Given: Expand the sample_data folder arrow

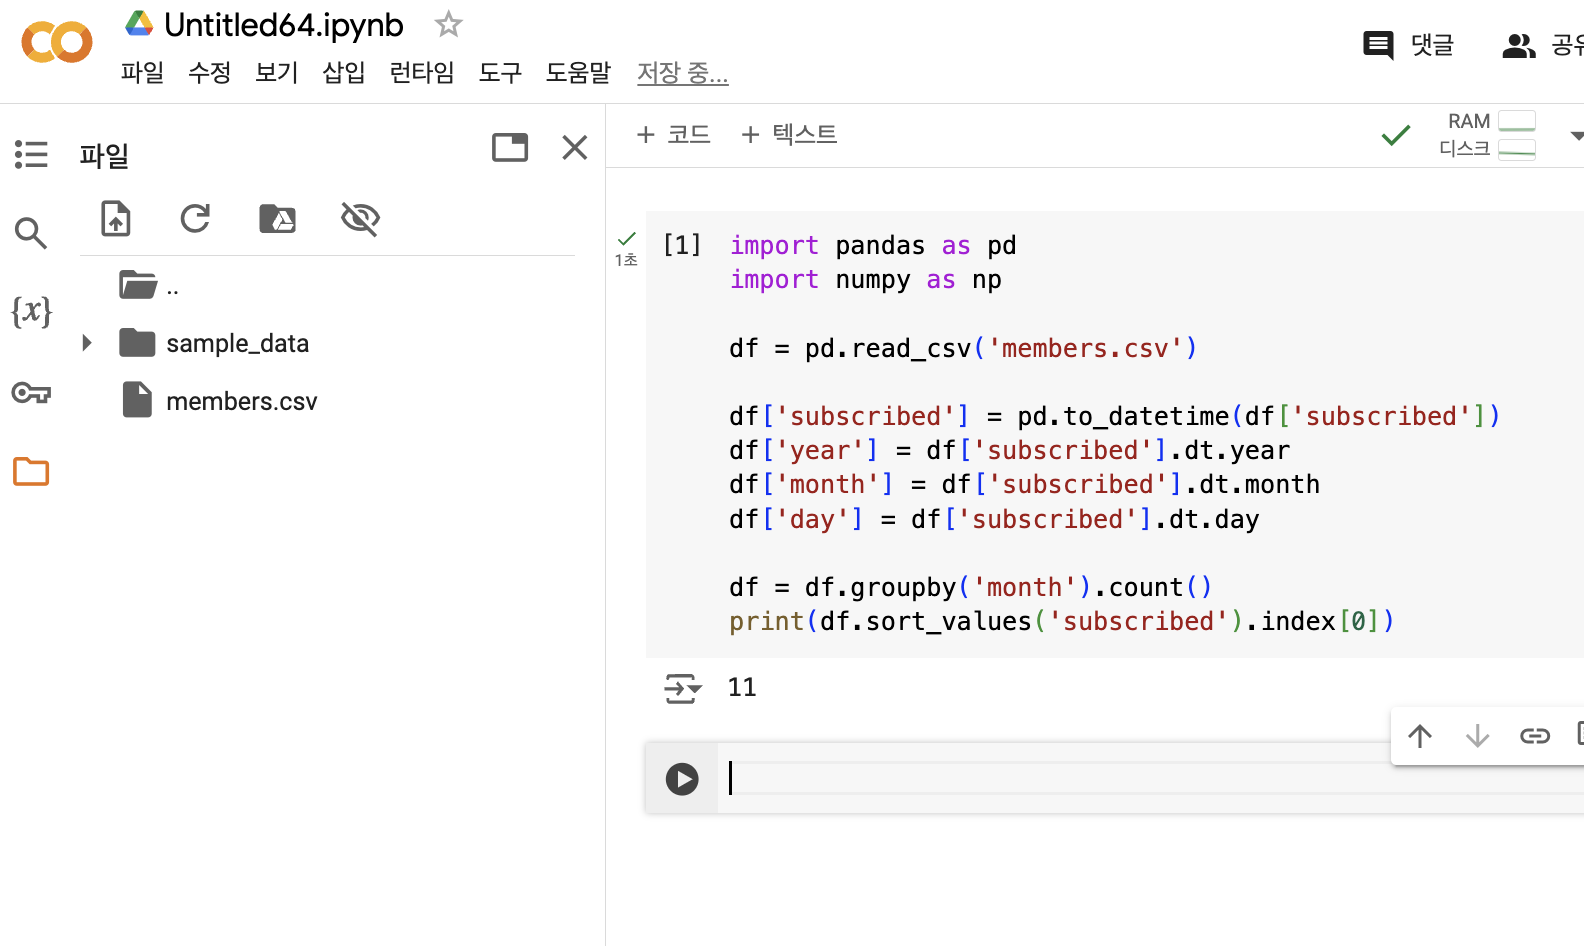Looking at the screenshot, I should [87, 343].
